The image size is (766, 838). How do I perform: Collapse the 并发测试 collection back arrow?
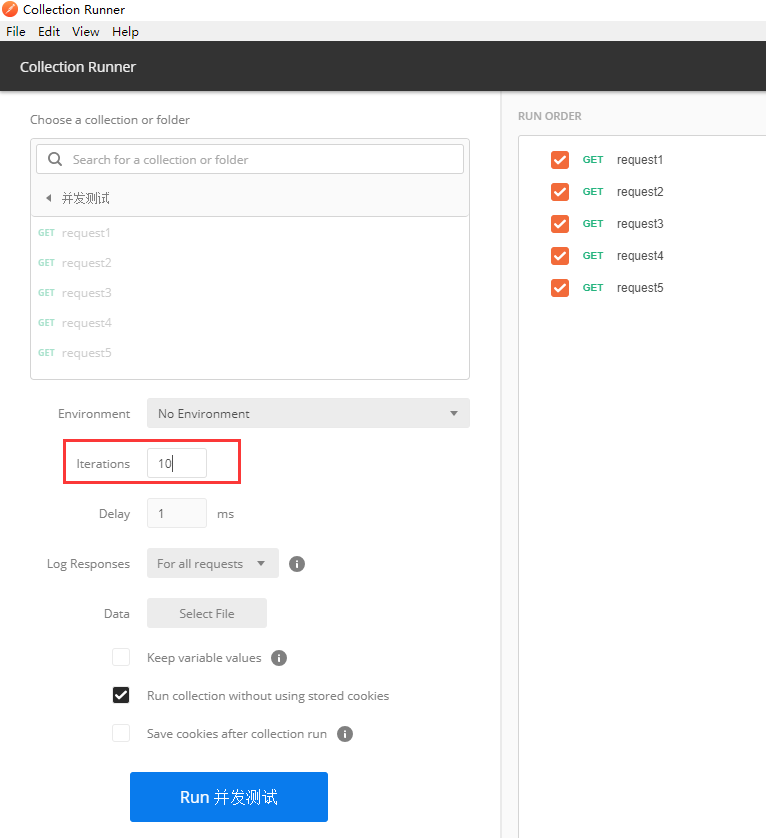point(48,198)
